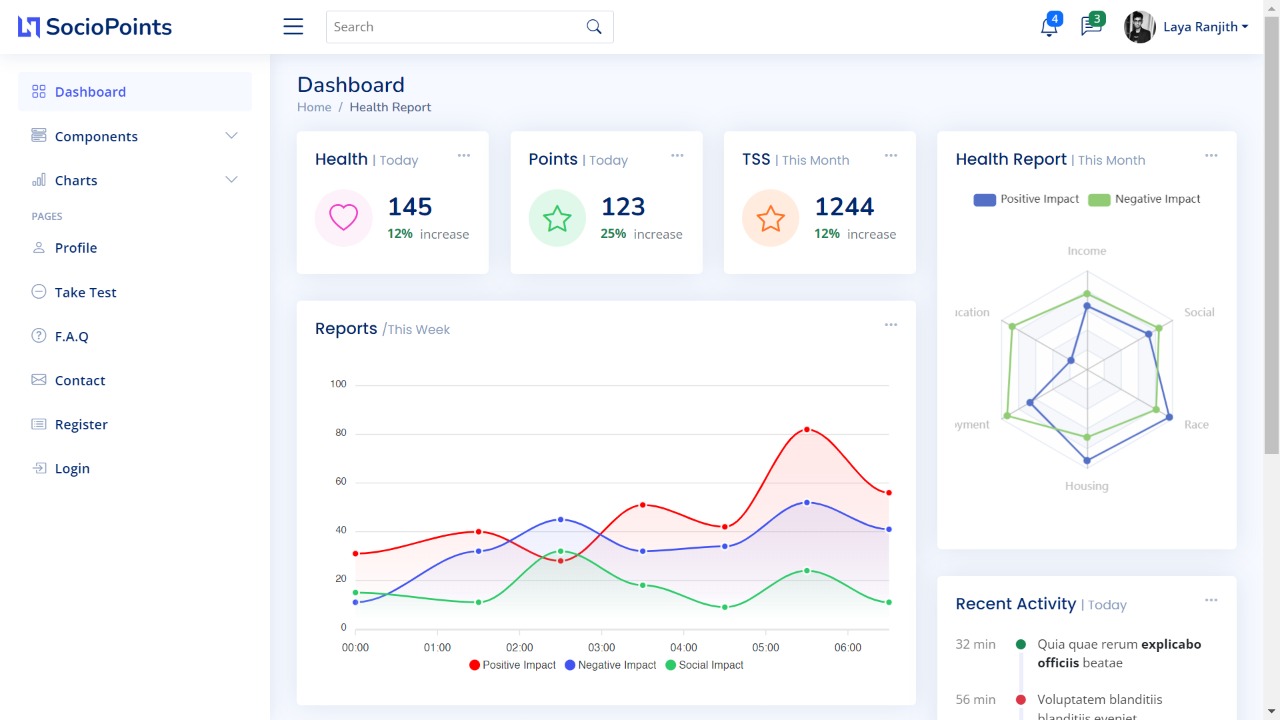The image size is (1280, 720).
Task: Open the messages chat icon
Action: click(x=1090, y=27)
